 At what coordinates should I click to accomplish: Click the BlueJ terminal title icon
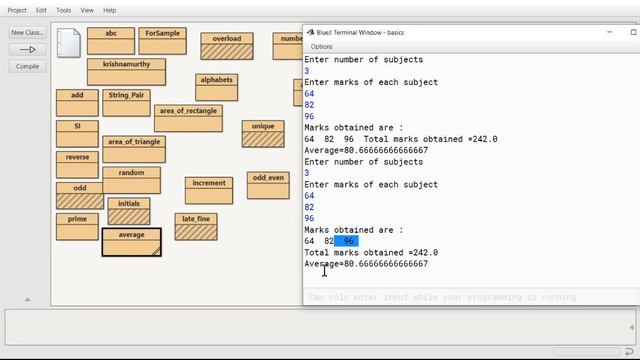(x=311, y=32)
